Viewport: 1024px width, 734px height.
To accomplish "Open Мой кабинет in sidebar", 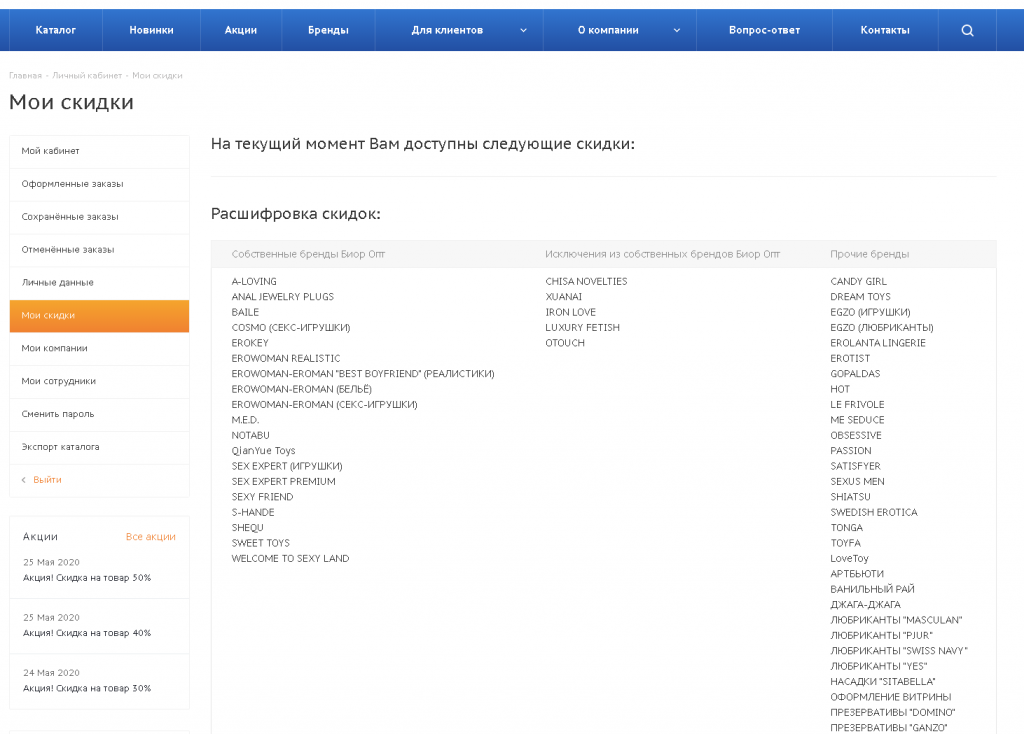I will coord(99,151).
